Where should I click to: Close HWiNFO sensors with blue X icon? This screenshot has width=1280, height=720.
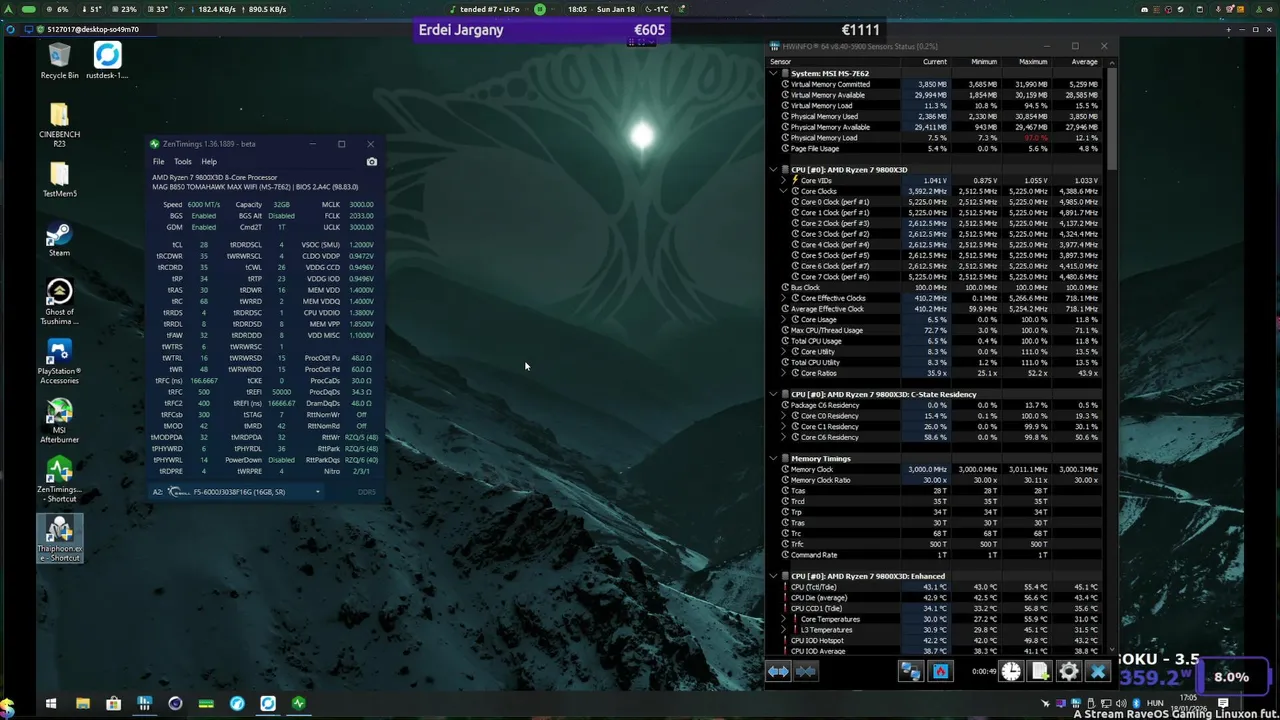click(1097, 672)
